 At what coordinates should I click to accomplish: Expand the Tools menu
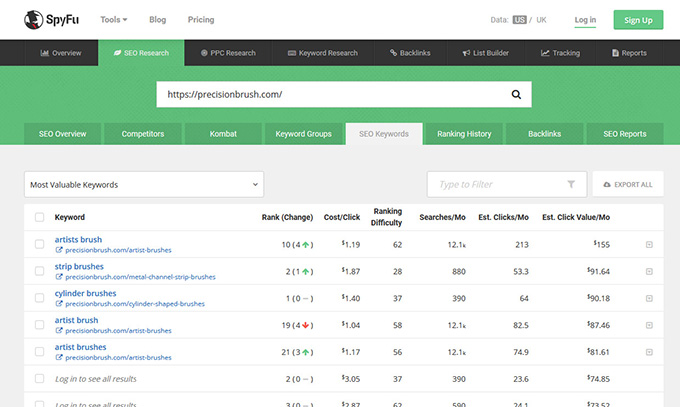[x=113, y=19]
